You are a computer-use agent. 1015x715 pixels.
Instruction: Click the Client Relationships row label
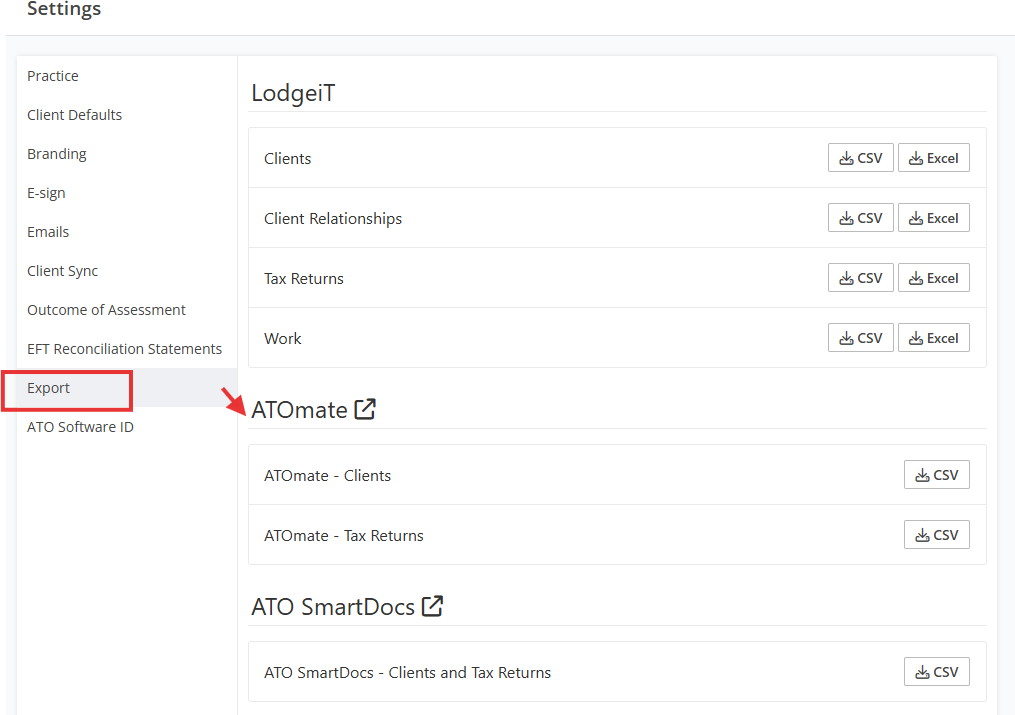[x=333, y=219]
